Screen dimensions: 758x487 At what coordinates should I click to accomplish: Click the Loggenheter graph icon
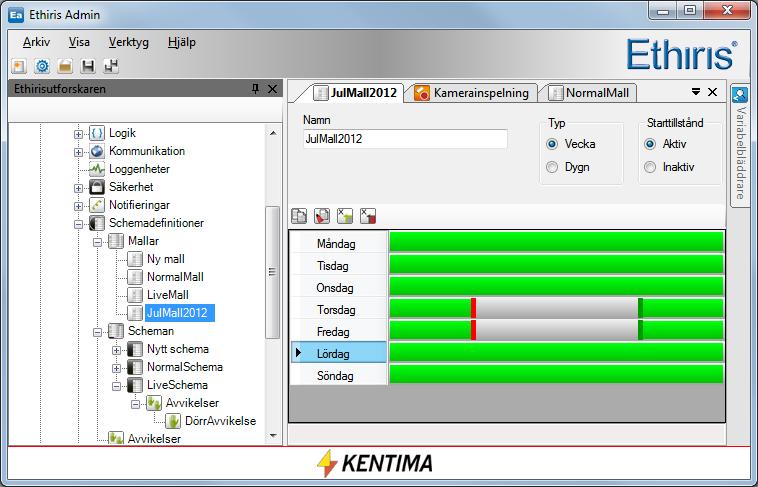point(97,169)
